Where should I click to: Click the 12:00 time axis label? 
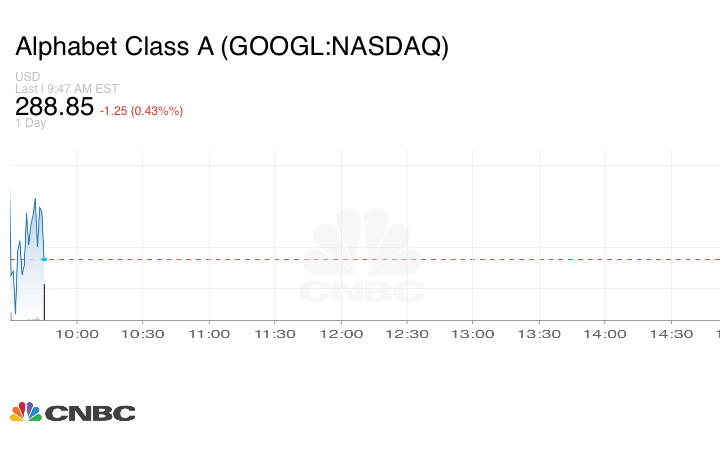pyautogui.click(x=340, y=334)
